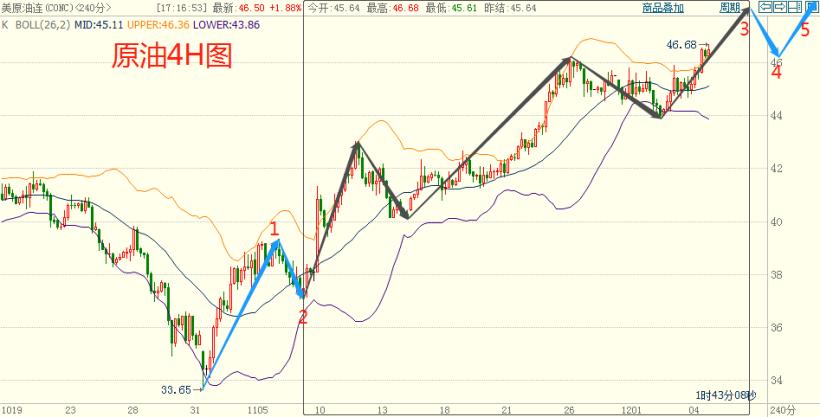
Task: Click the 1105 date on time axis
Action: (259, 410)
